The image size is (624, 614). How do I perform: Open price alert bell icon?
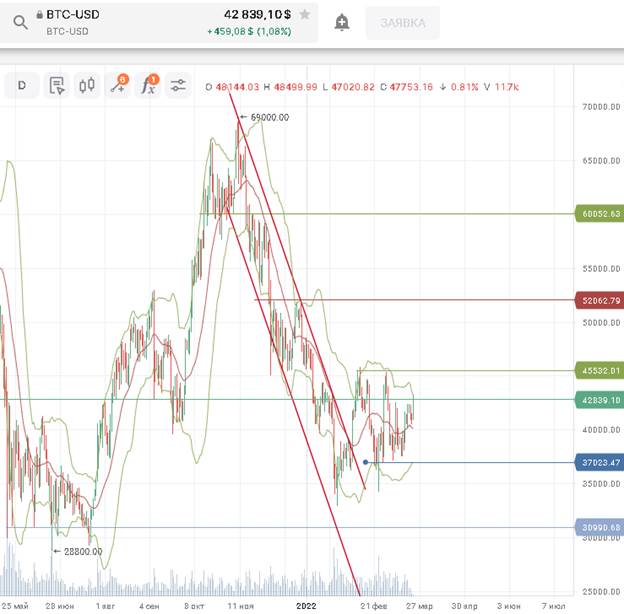click(x=342, y=22)
